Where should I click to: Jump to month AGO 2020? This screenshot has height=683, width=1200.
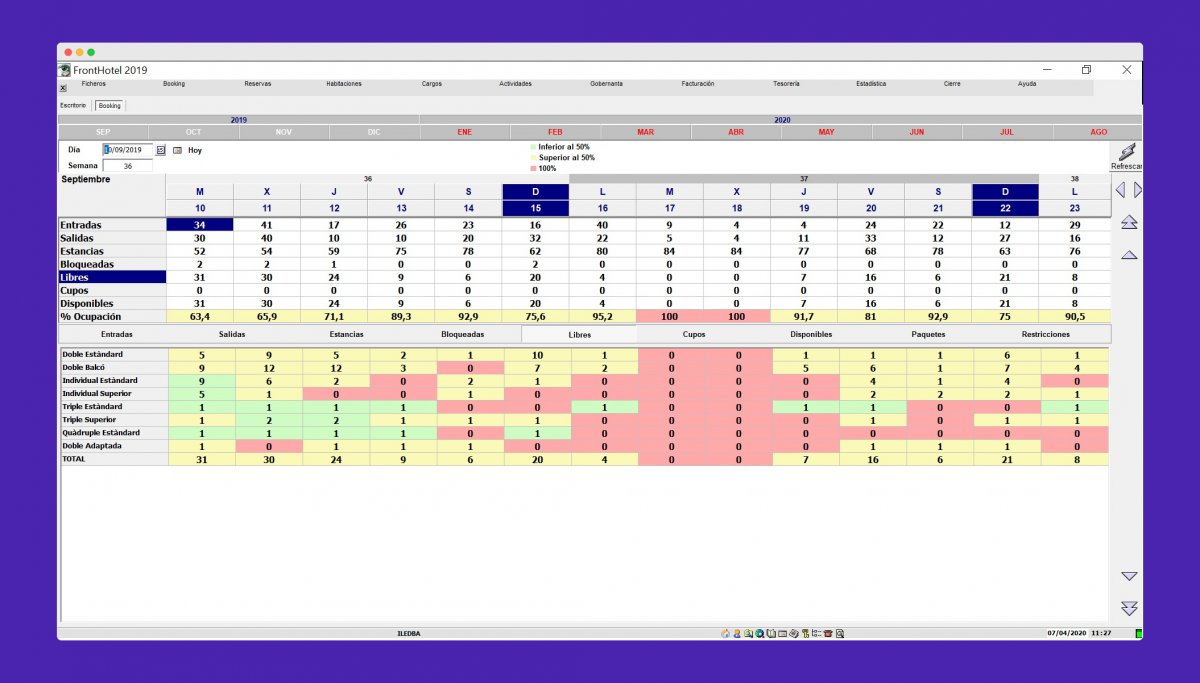1099,132
